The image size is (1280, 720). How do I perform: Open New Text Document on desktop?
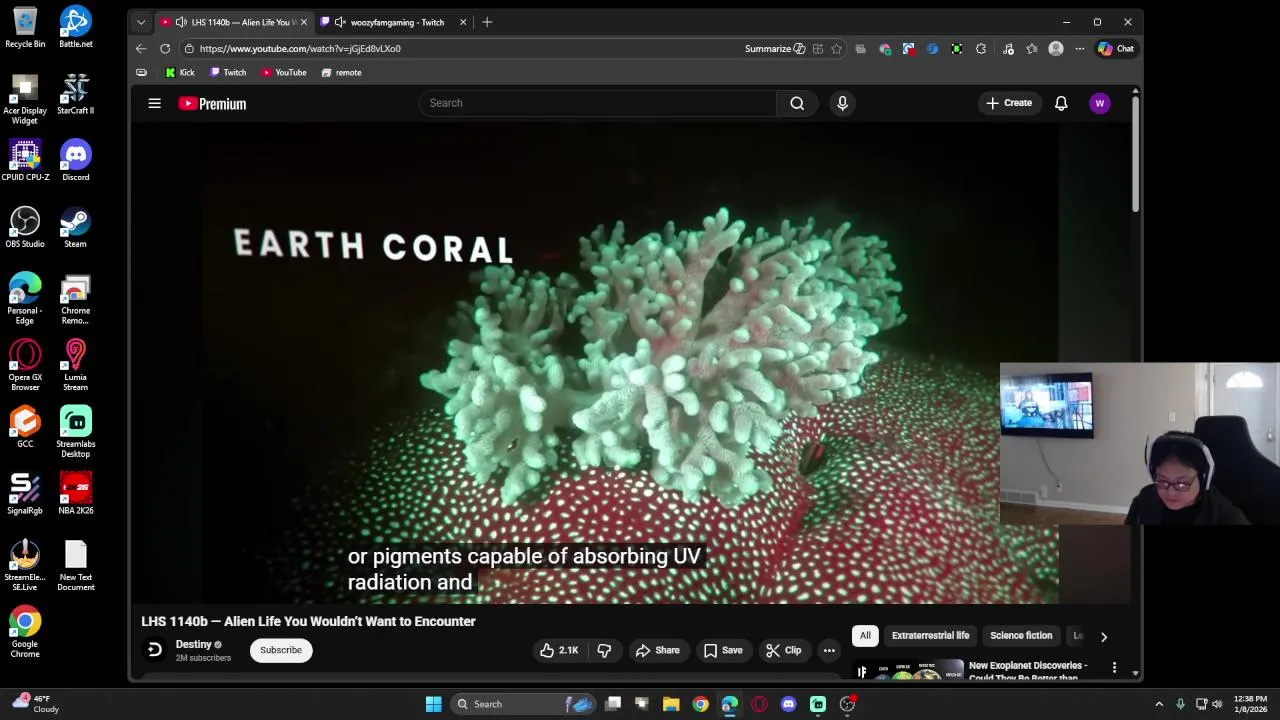pos(76,565)
